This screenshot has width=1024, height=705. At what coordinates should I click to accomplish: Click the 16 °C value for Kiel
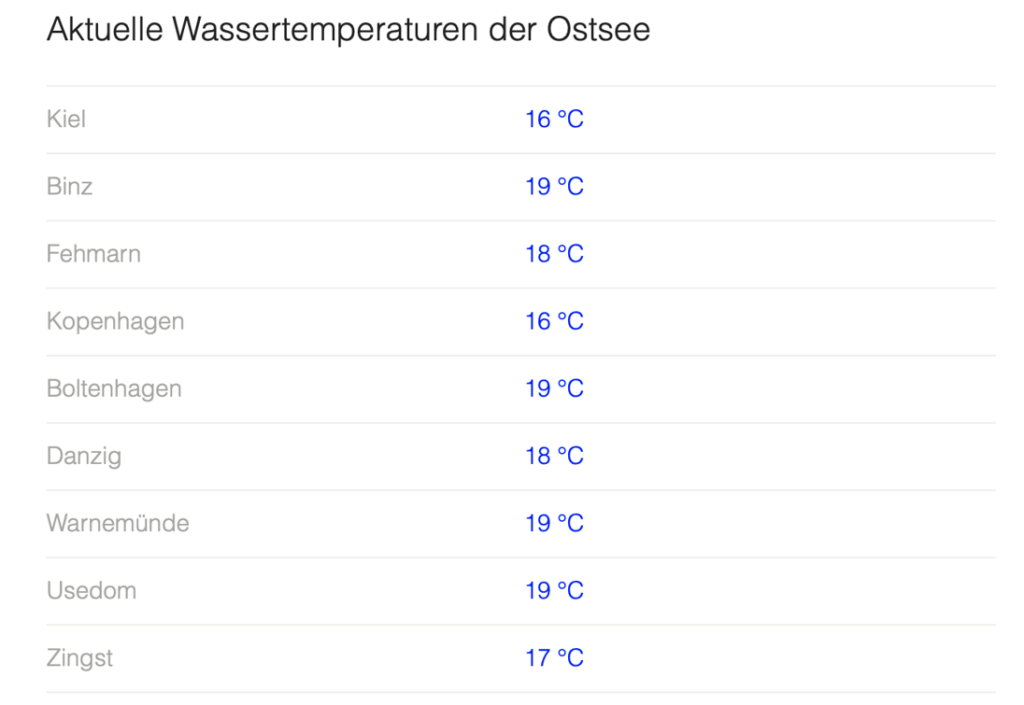tap(554, 119)
